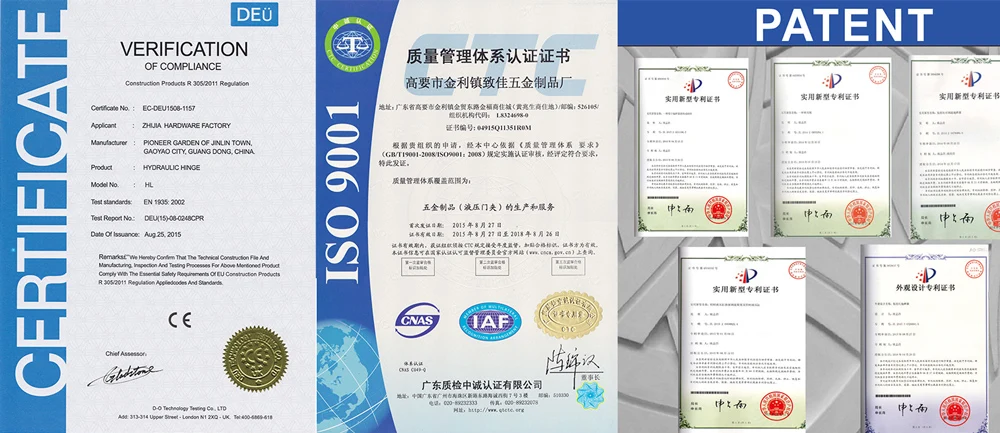Click the 'PATENT' banner heading

(844, 24)
